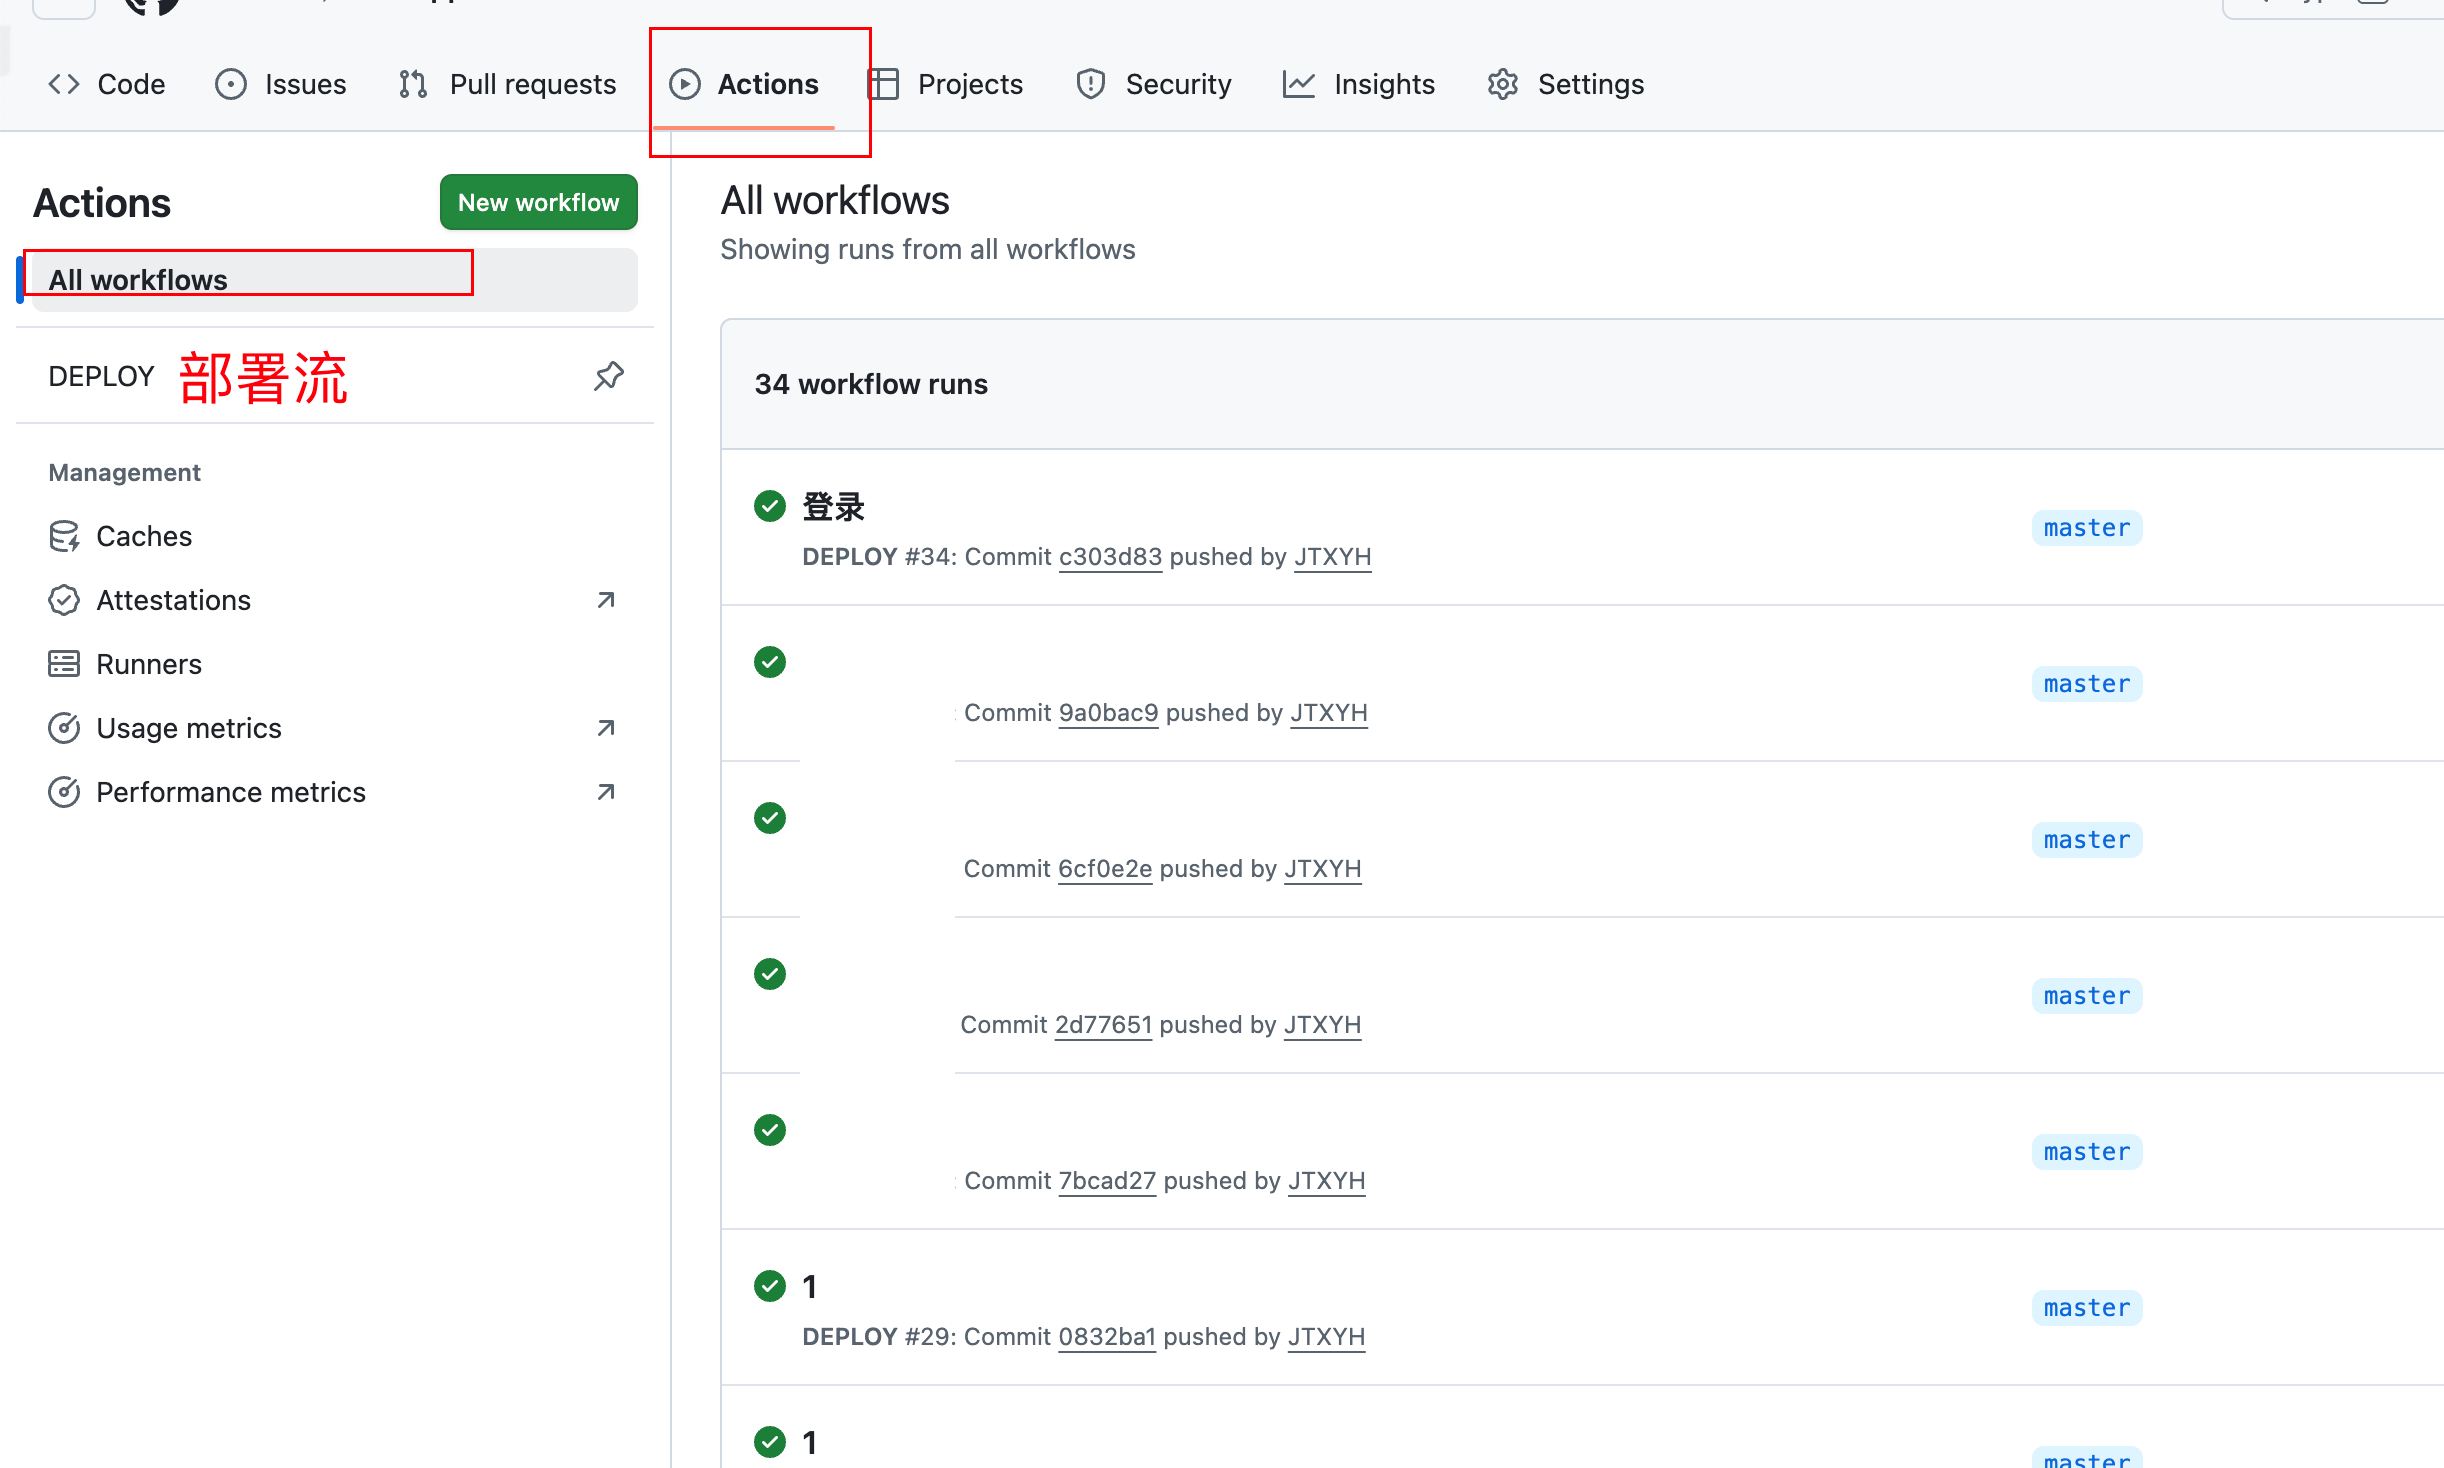Open Caches from the Management section
The width and height of the screenshot is (2444, 1468).
(144, 536)
